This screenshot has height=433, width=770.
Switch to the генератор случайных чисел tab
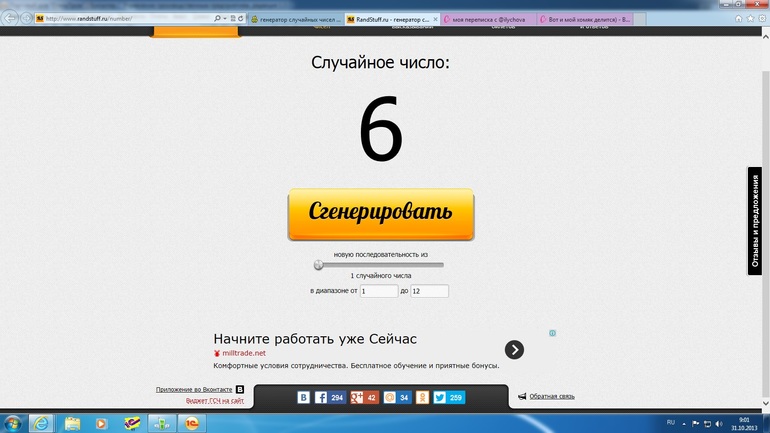[296, 19]
